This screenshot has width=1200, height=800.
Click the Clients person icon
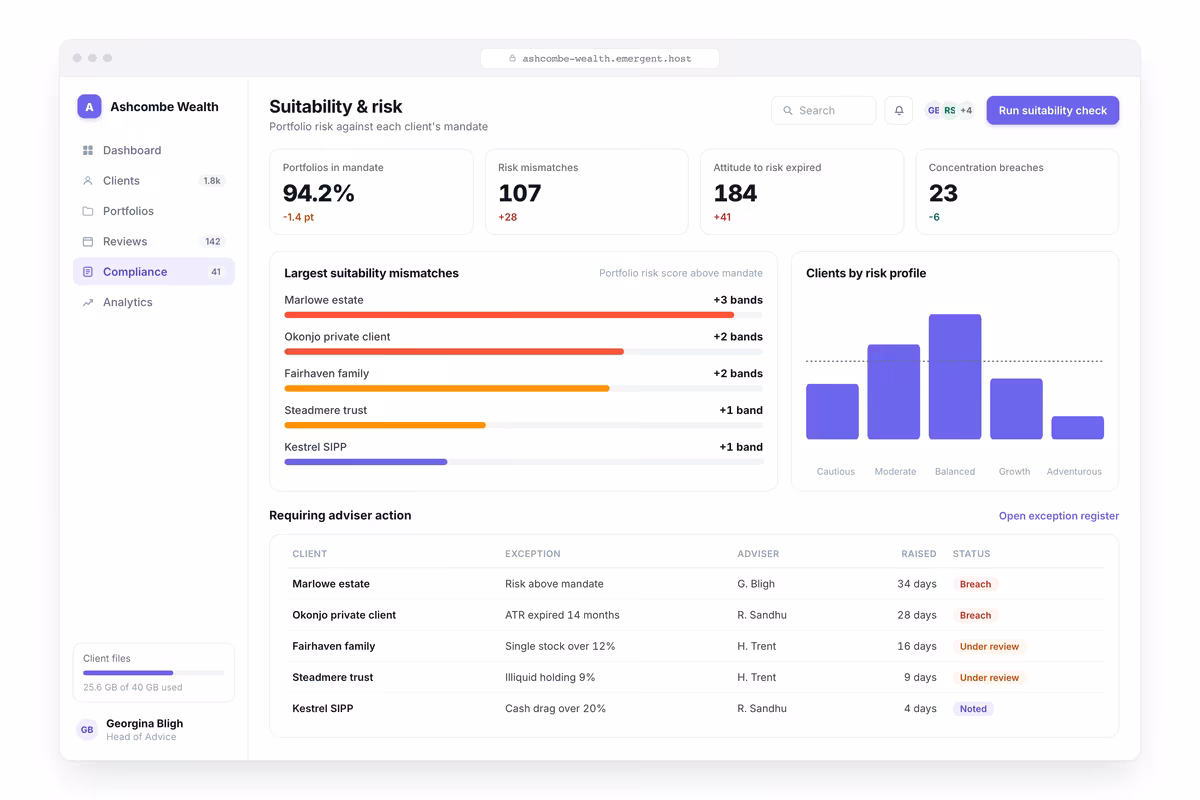88,181
